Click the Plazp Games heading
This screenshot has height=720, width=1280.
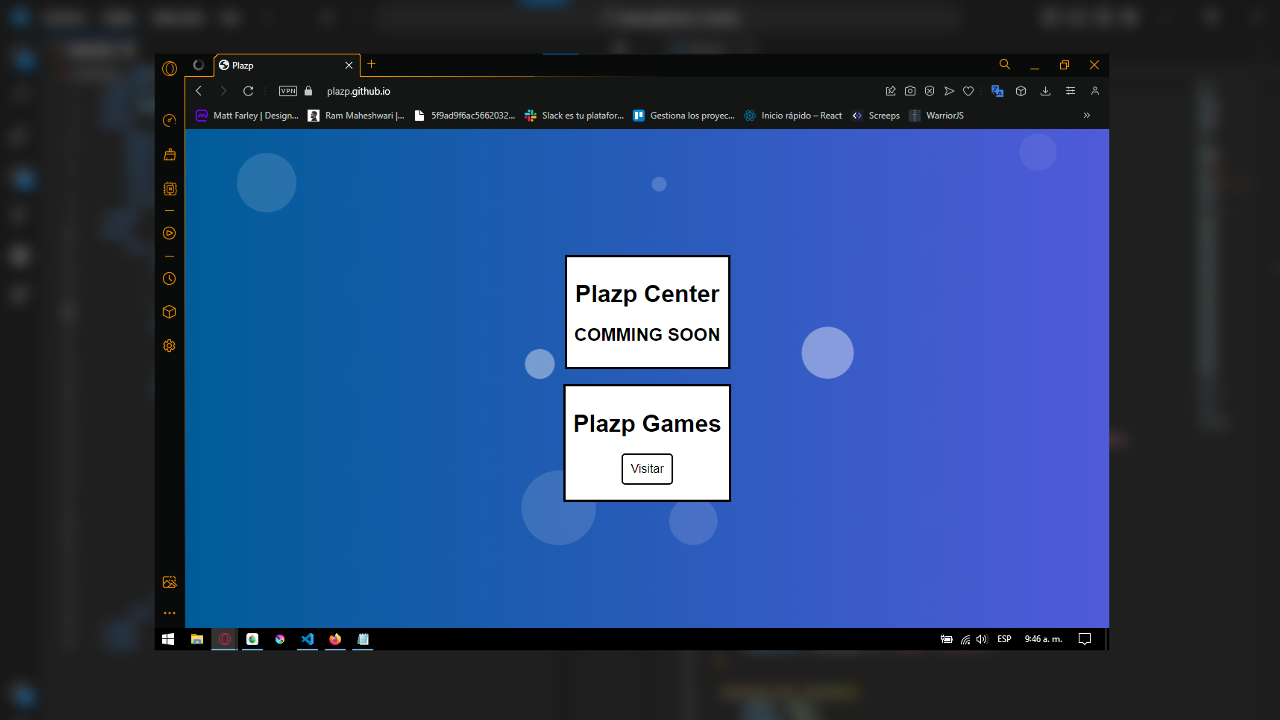[647, 423]
